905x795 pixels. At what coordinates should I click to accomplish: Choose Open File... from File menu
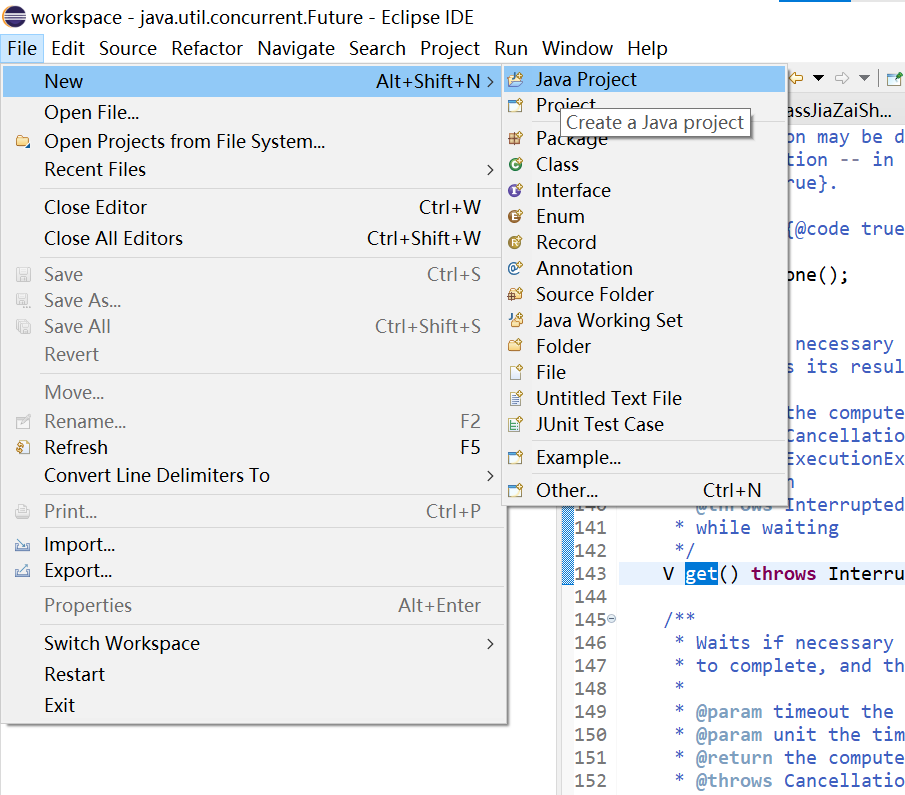[252, 113]
